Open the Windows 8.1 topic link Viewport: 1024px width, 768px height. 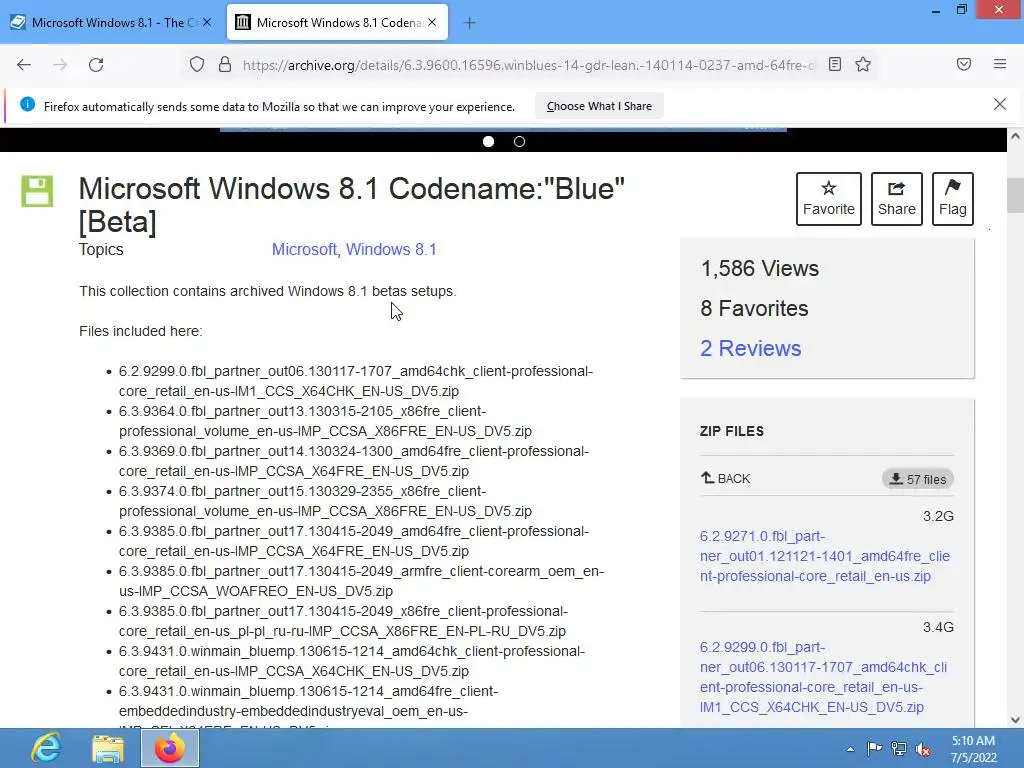pos(391,249)
